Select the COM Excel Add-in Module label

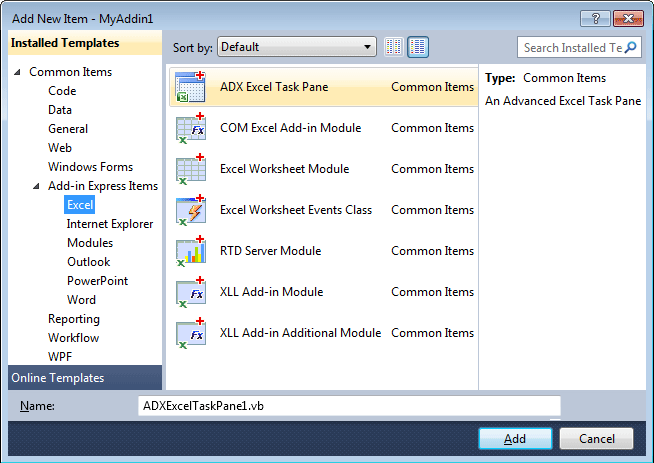(291, 128)
